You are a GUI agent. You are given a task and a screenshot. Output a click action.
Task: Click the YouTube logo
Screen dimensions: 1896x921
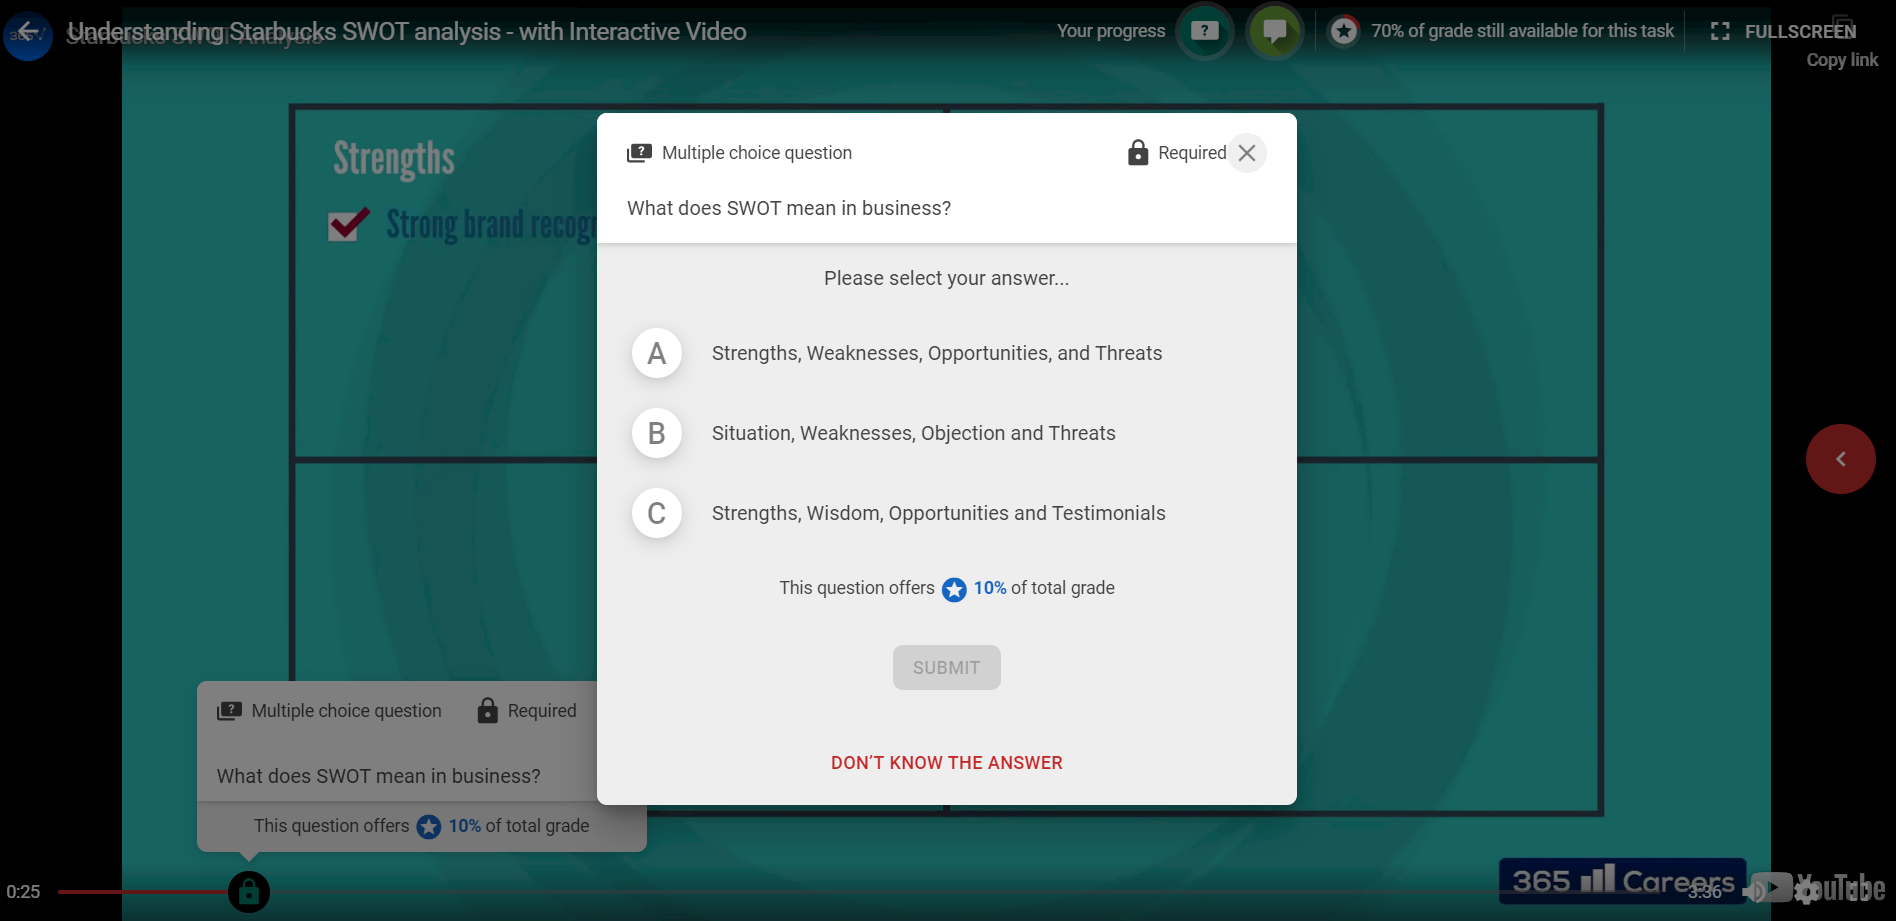tap(1818, 888)
